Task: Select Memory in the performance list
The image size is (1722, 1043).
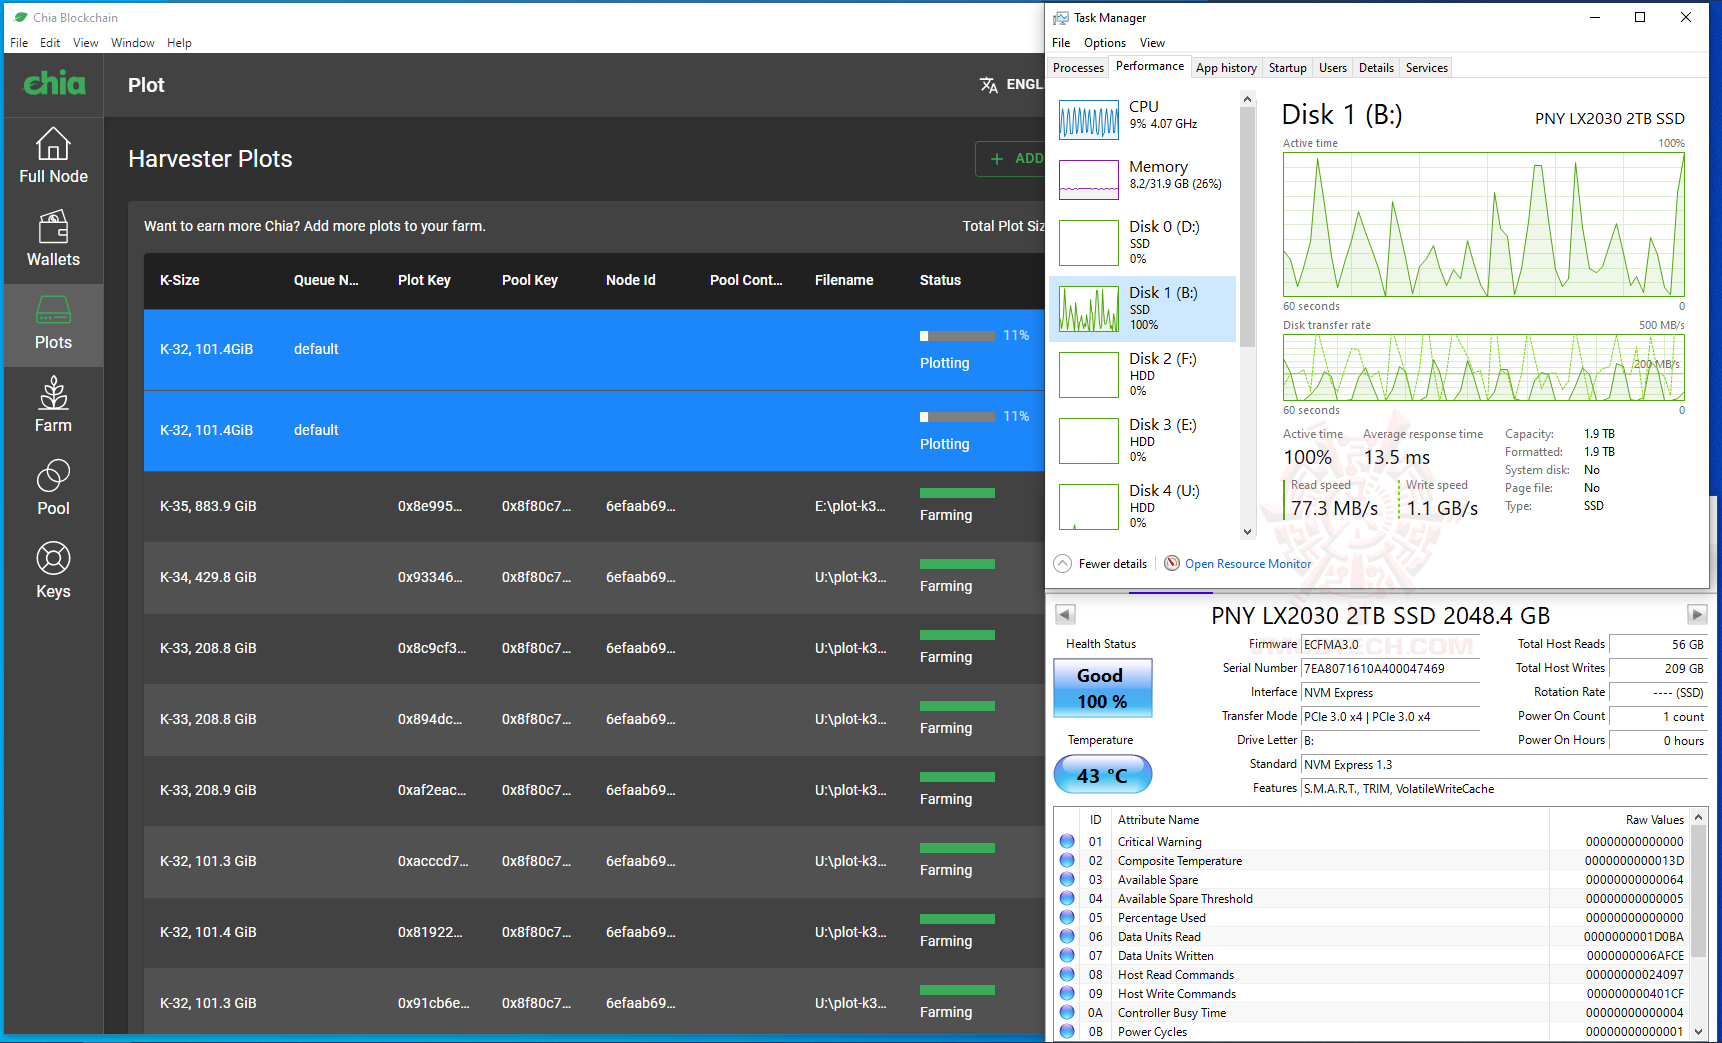Action: click(1142, 180)
